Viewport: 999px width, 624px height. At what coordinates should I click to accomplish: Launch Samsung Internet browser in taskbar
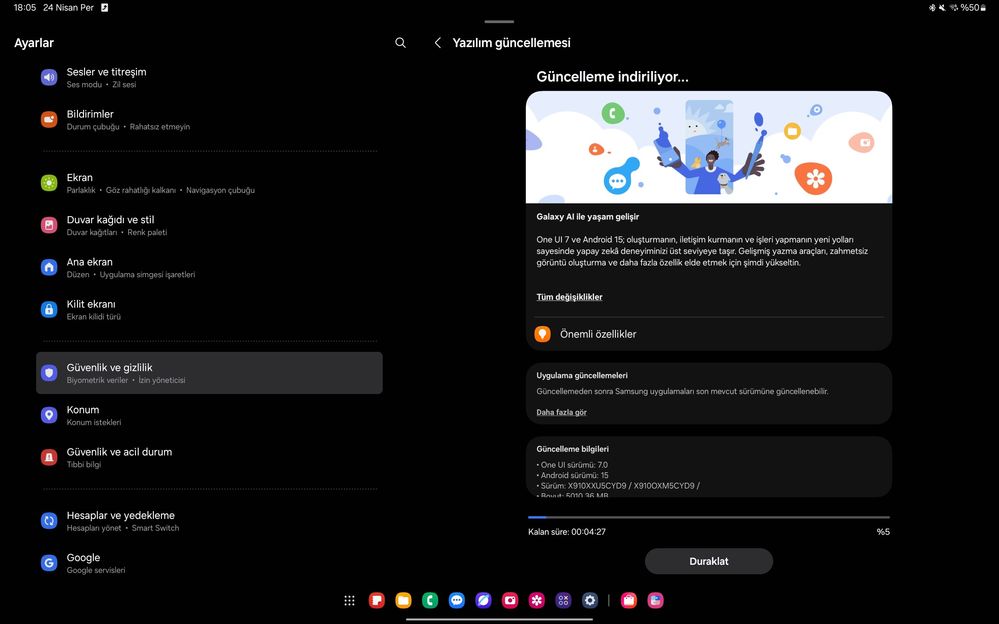(x=484, y=600)
